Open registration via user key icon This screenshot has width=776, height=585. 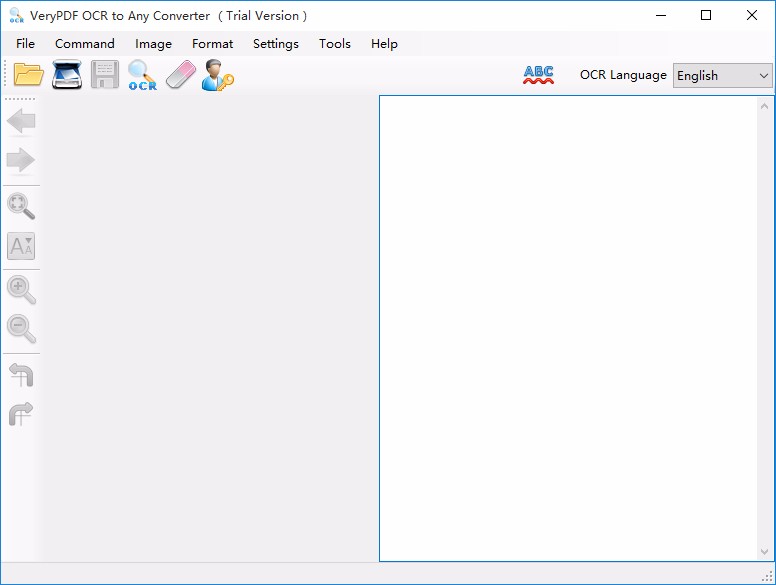pos(218,75)
